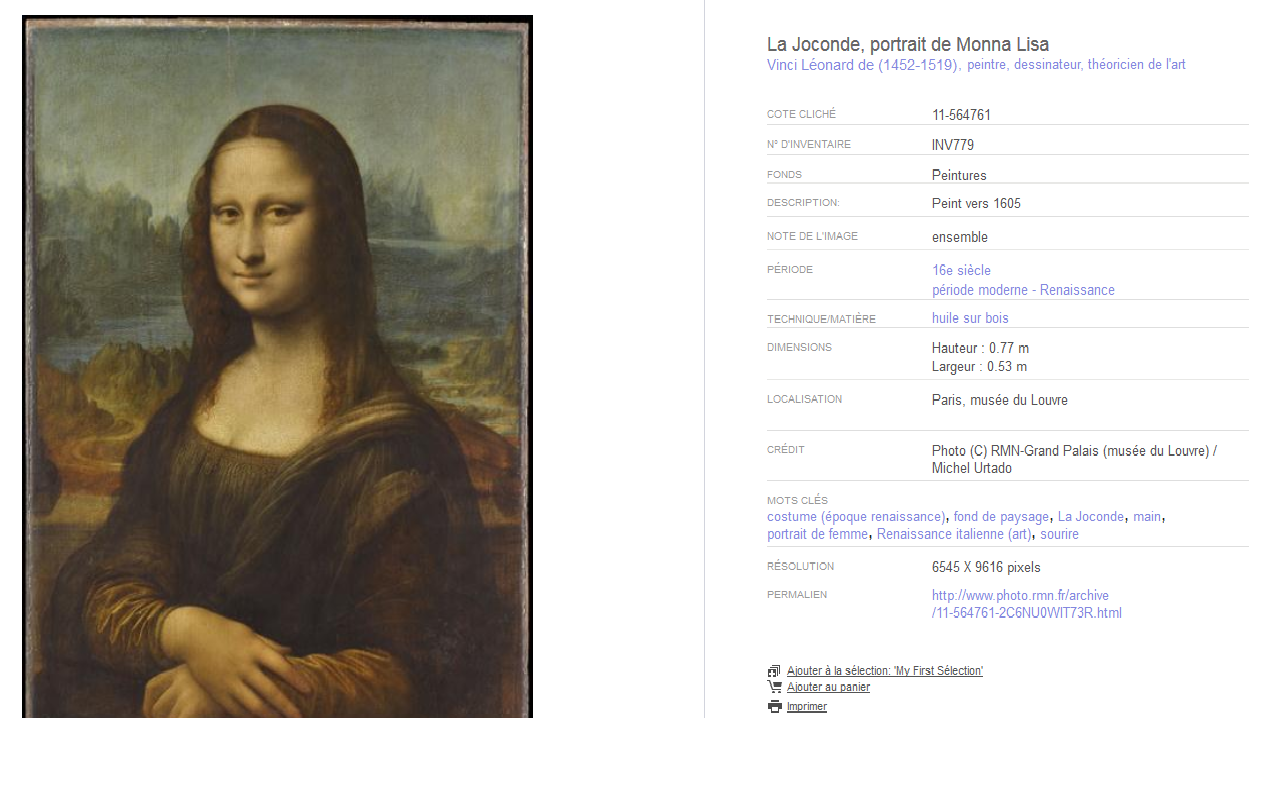This screenshot has height=786, width=1271.
Task: Select keyword 'fond de paysage'
Action: point(1001,517)
